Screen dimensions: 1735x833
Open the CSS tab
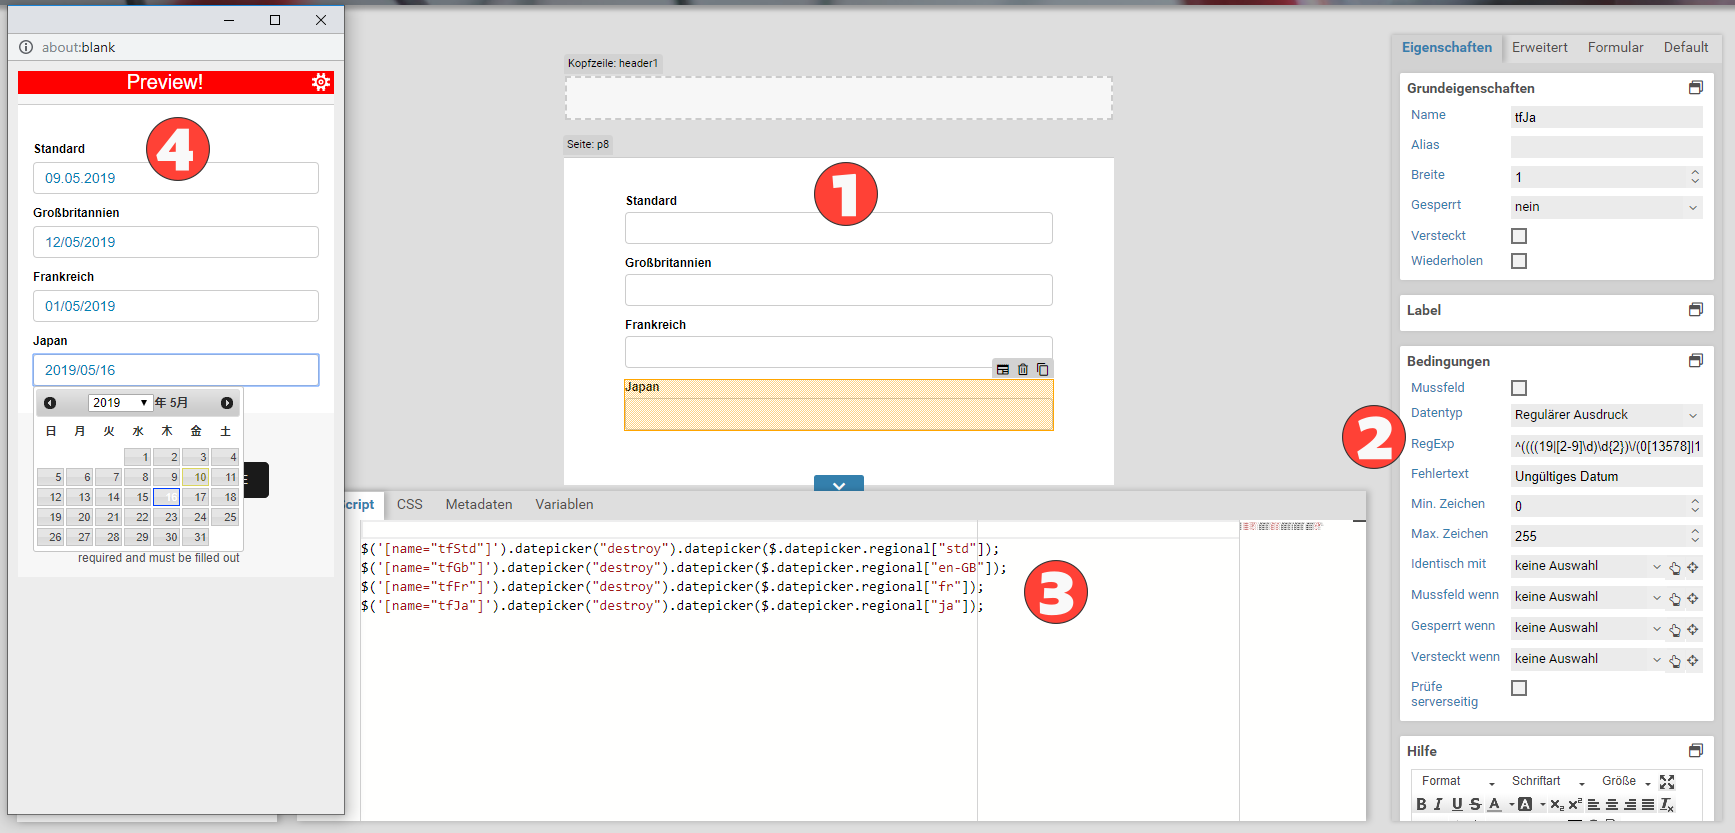pos(409,504)
